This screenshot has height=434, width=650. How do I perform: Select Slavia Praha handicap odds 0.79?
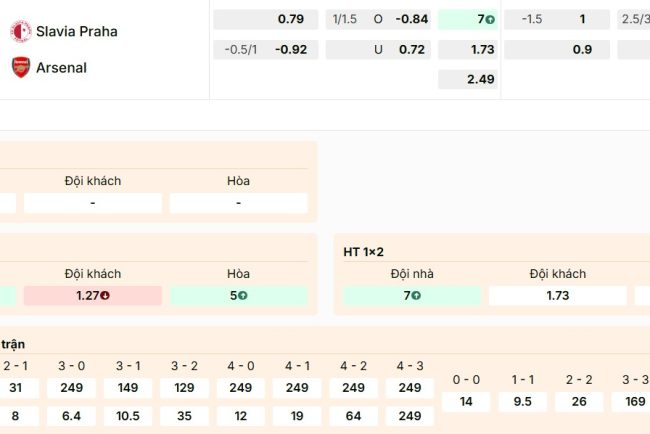265,20
